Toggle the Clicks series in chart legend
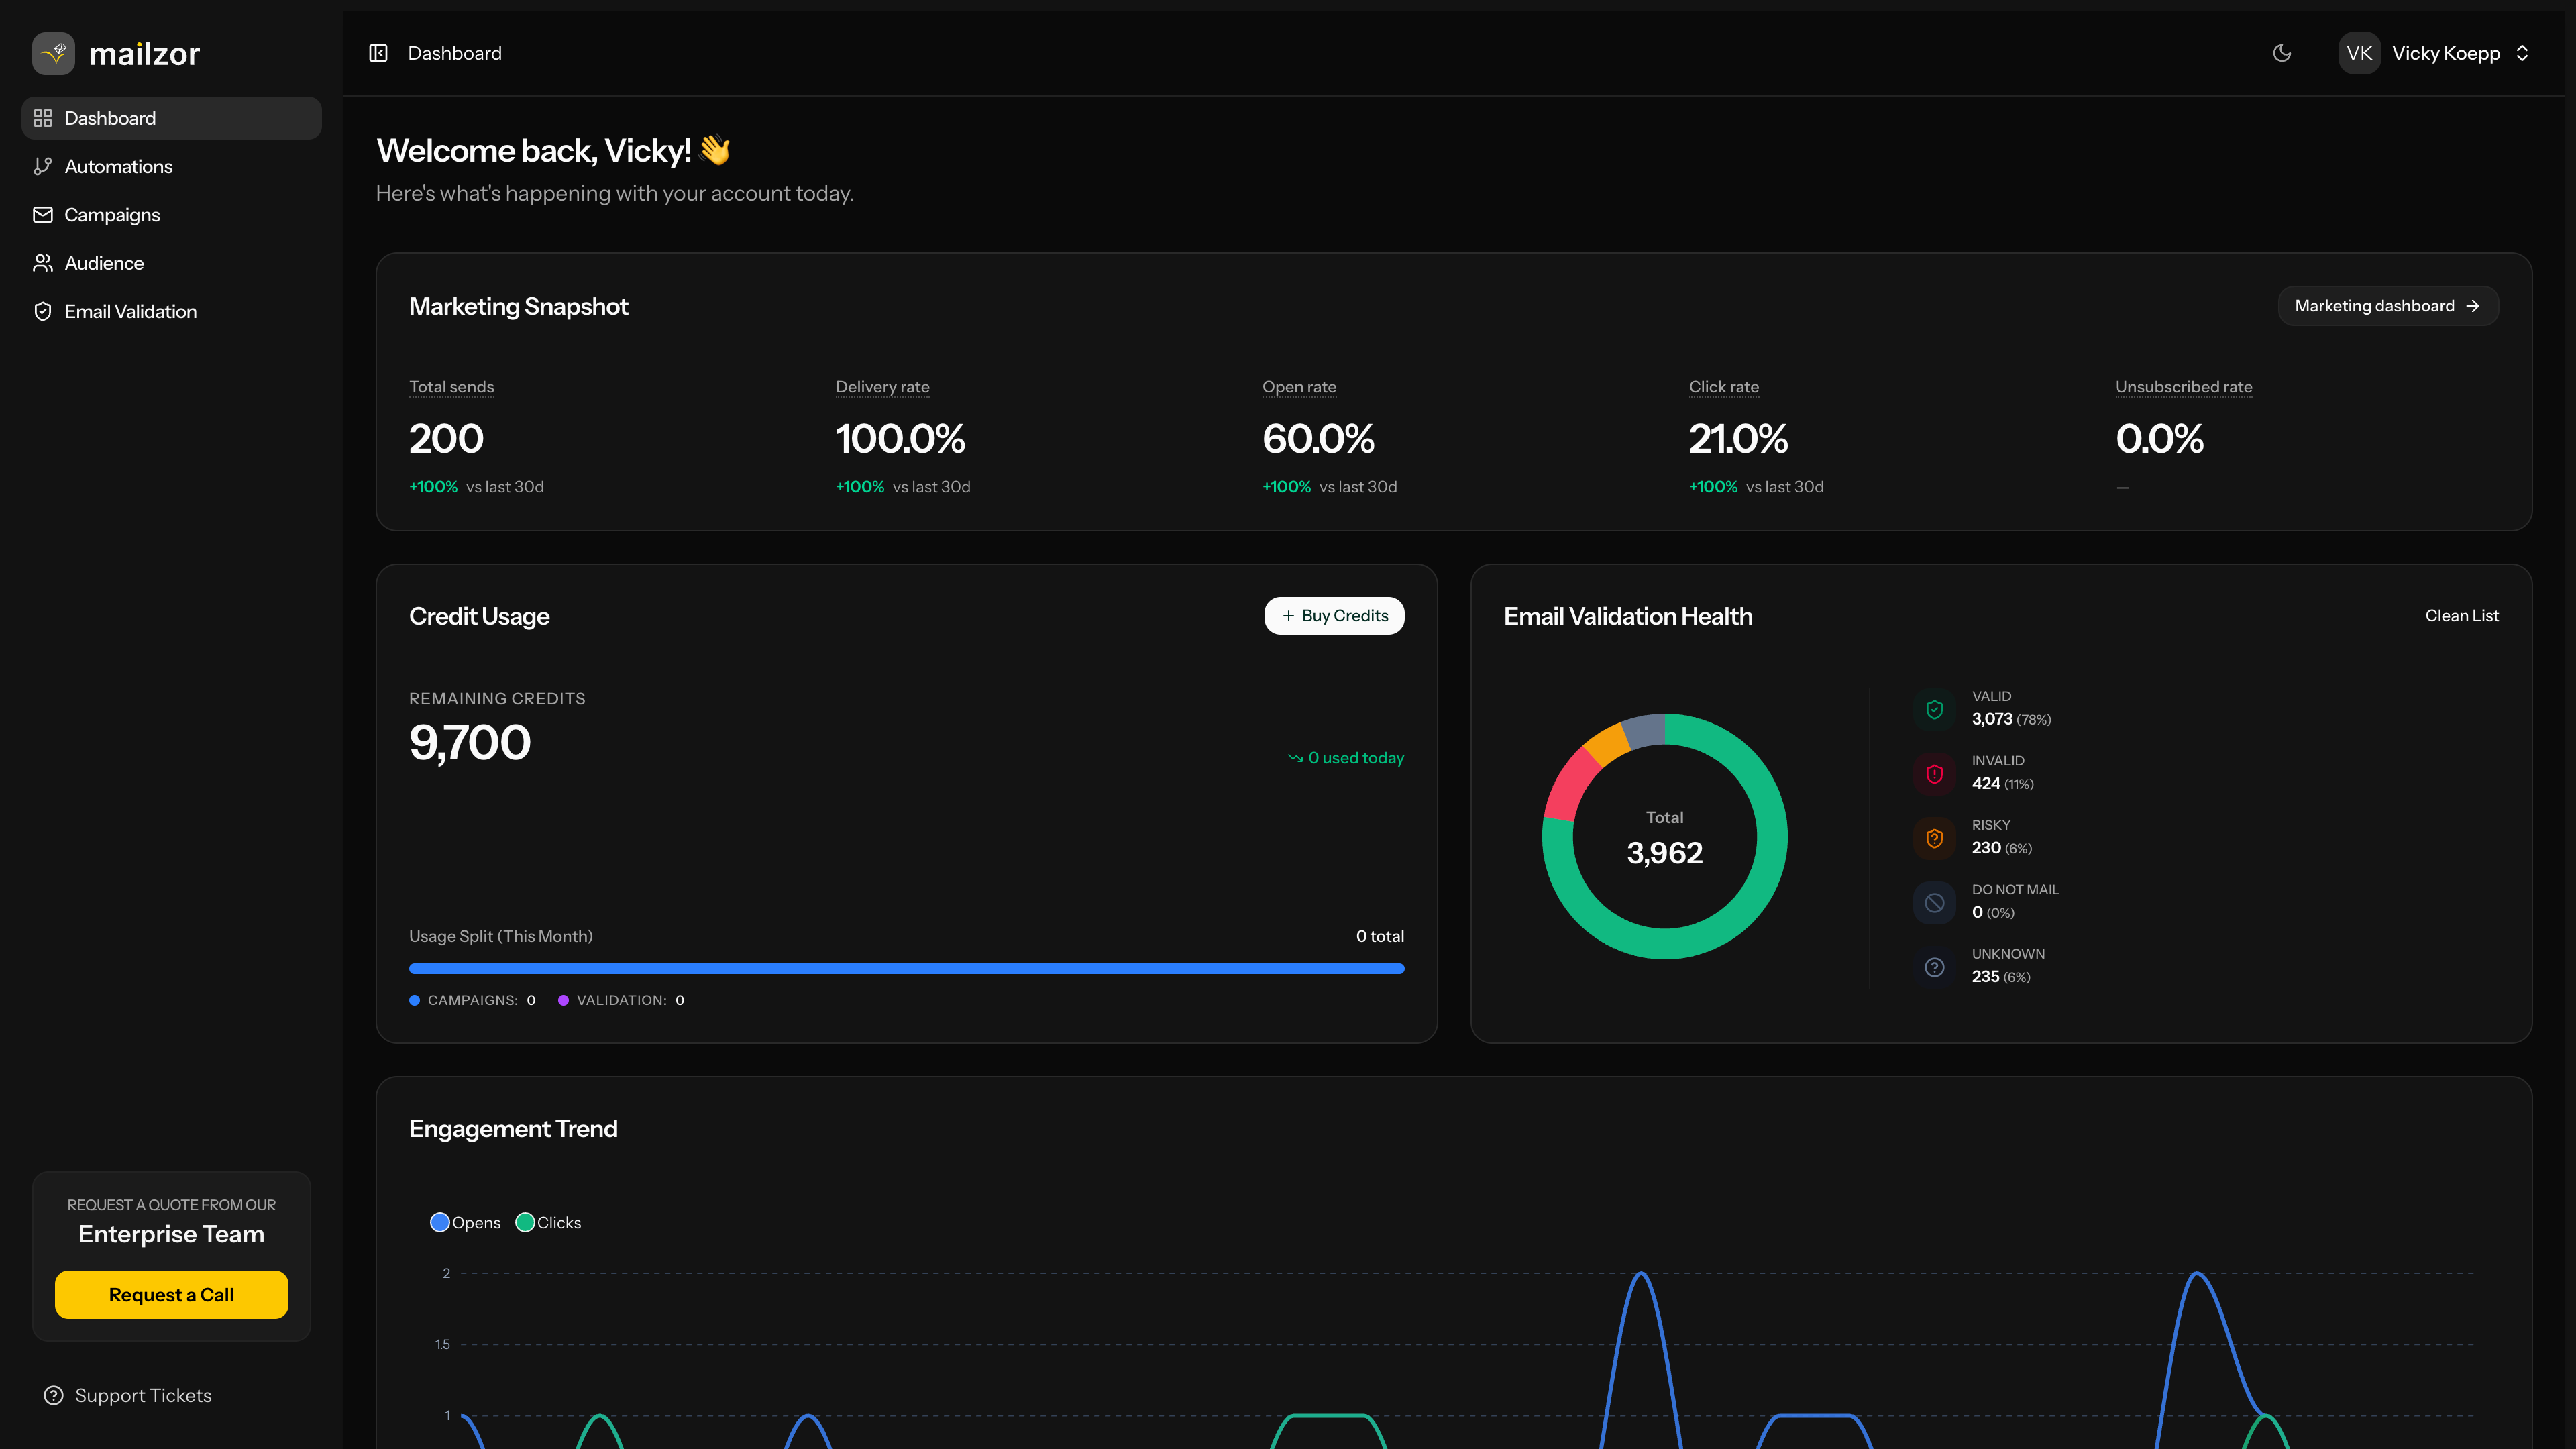 [548, 1222]
